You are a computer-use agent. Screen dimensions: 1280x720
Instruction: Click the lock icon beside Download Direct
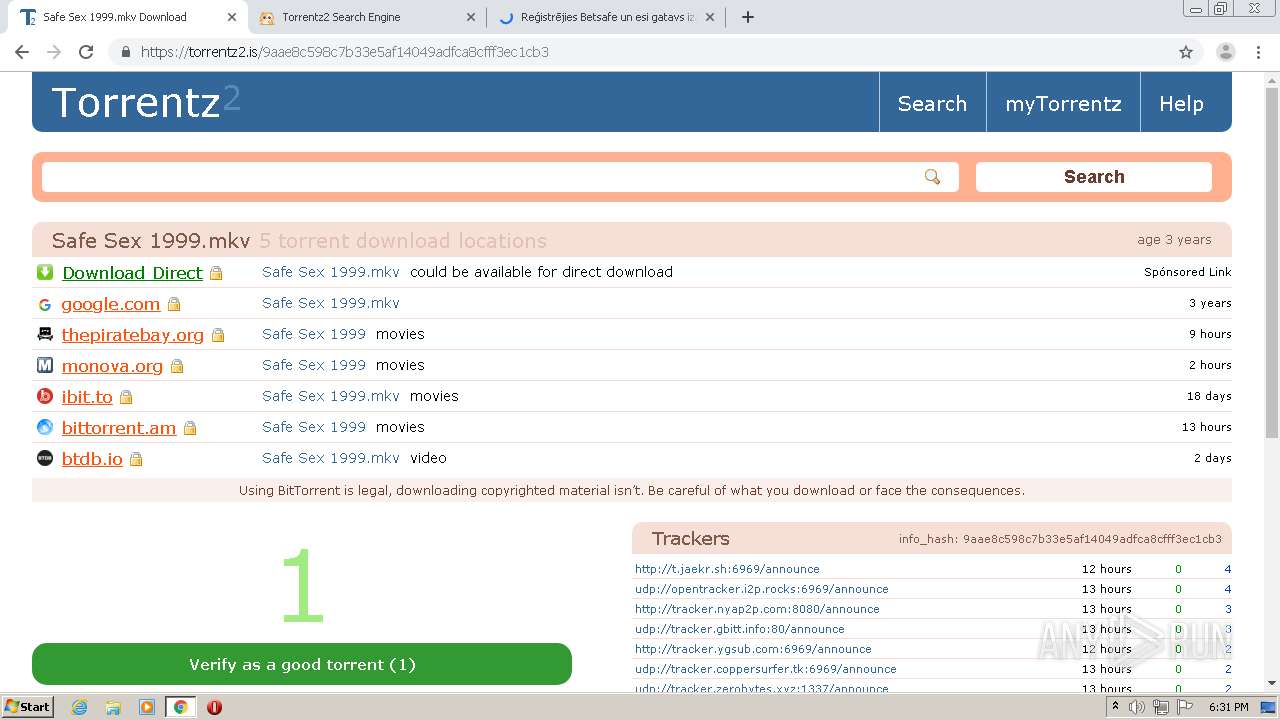pos(216,274)
